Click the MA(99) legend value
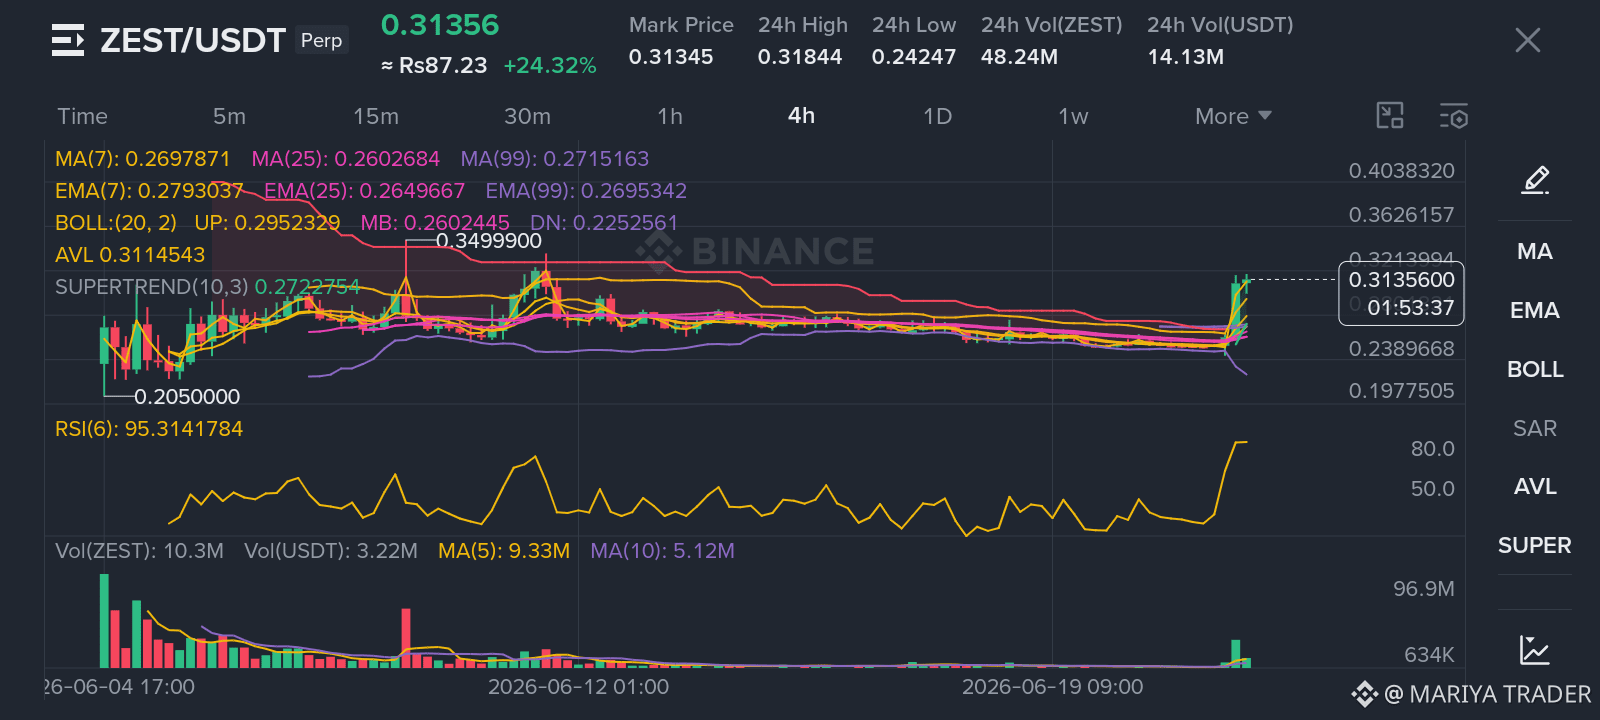This screenshot has height=720, width=1600. tap(554, 159)
